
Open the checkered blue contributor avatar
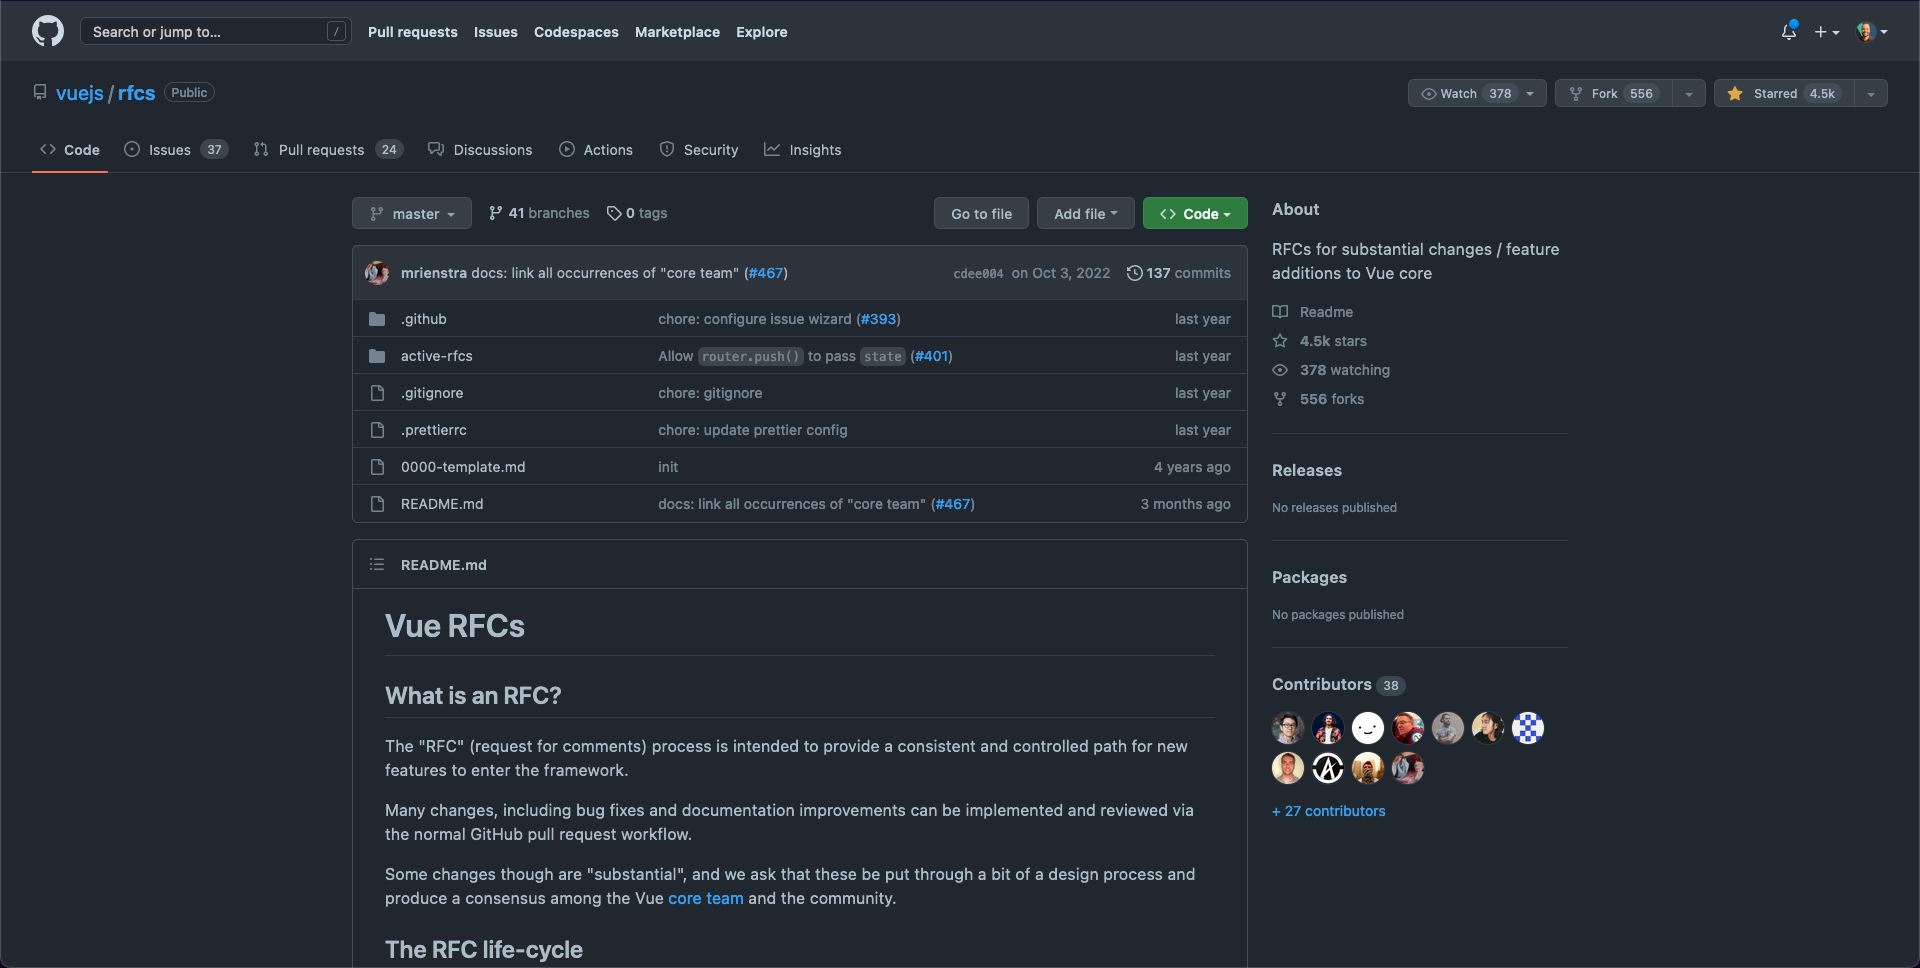pyautogui.click(x=1528, y=728)
